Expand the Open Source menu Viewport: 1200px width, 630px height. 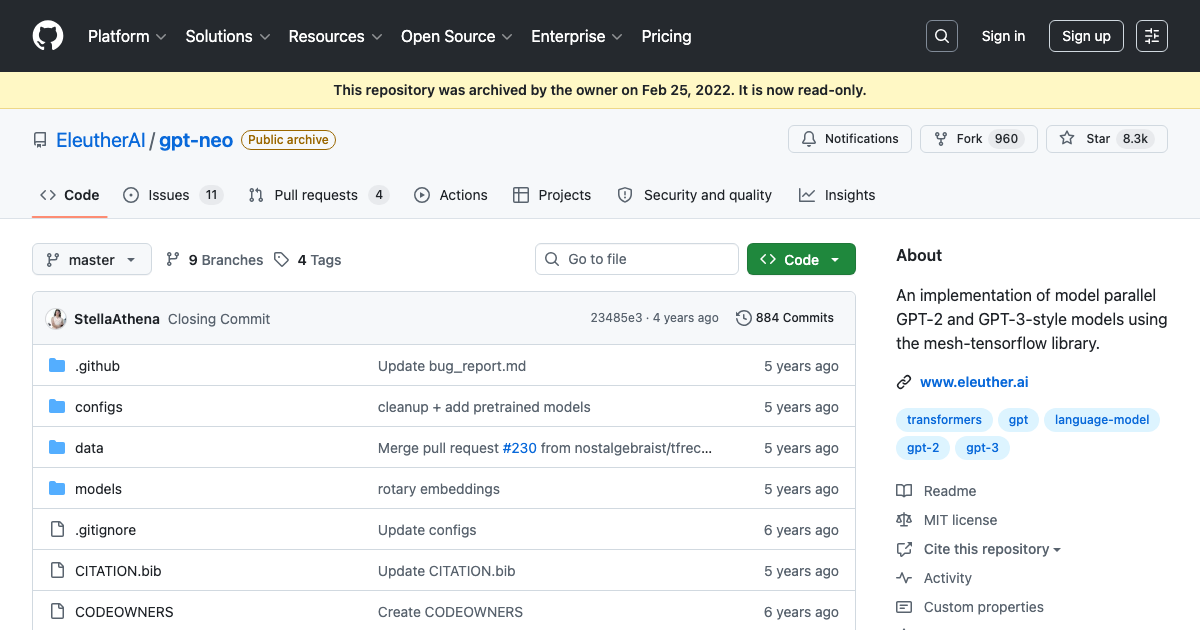tap(457, 36)
